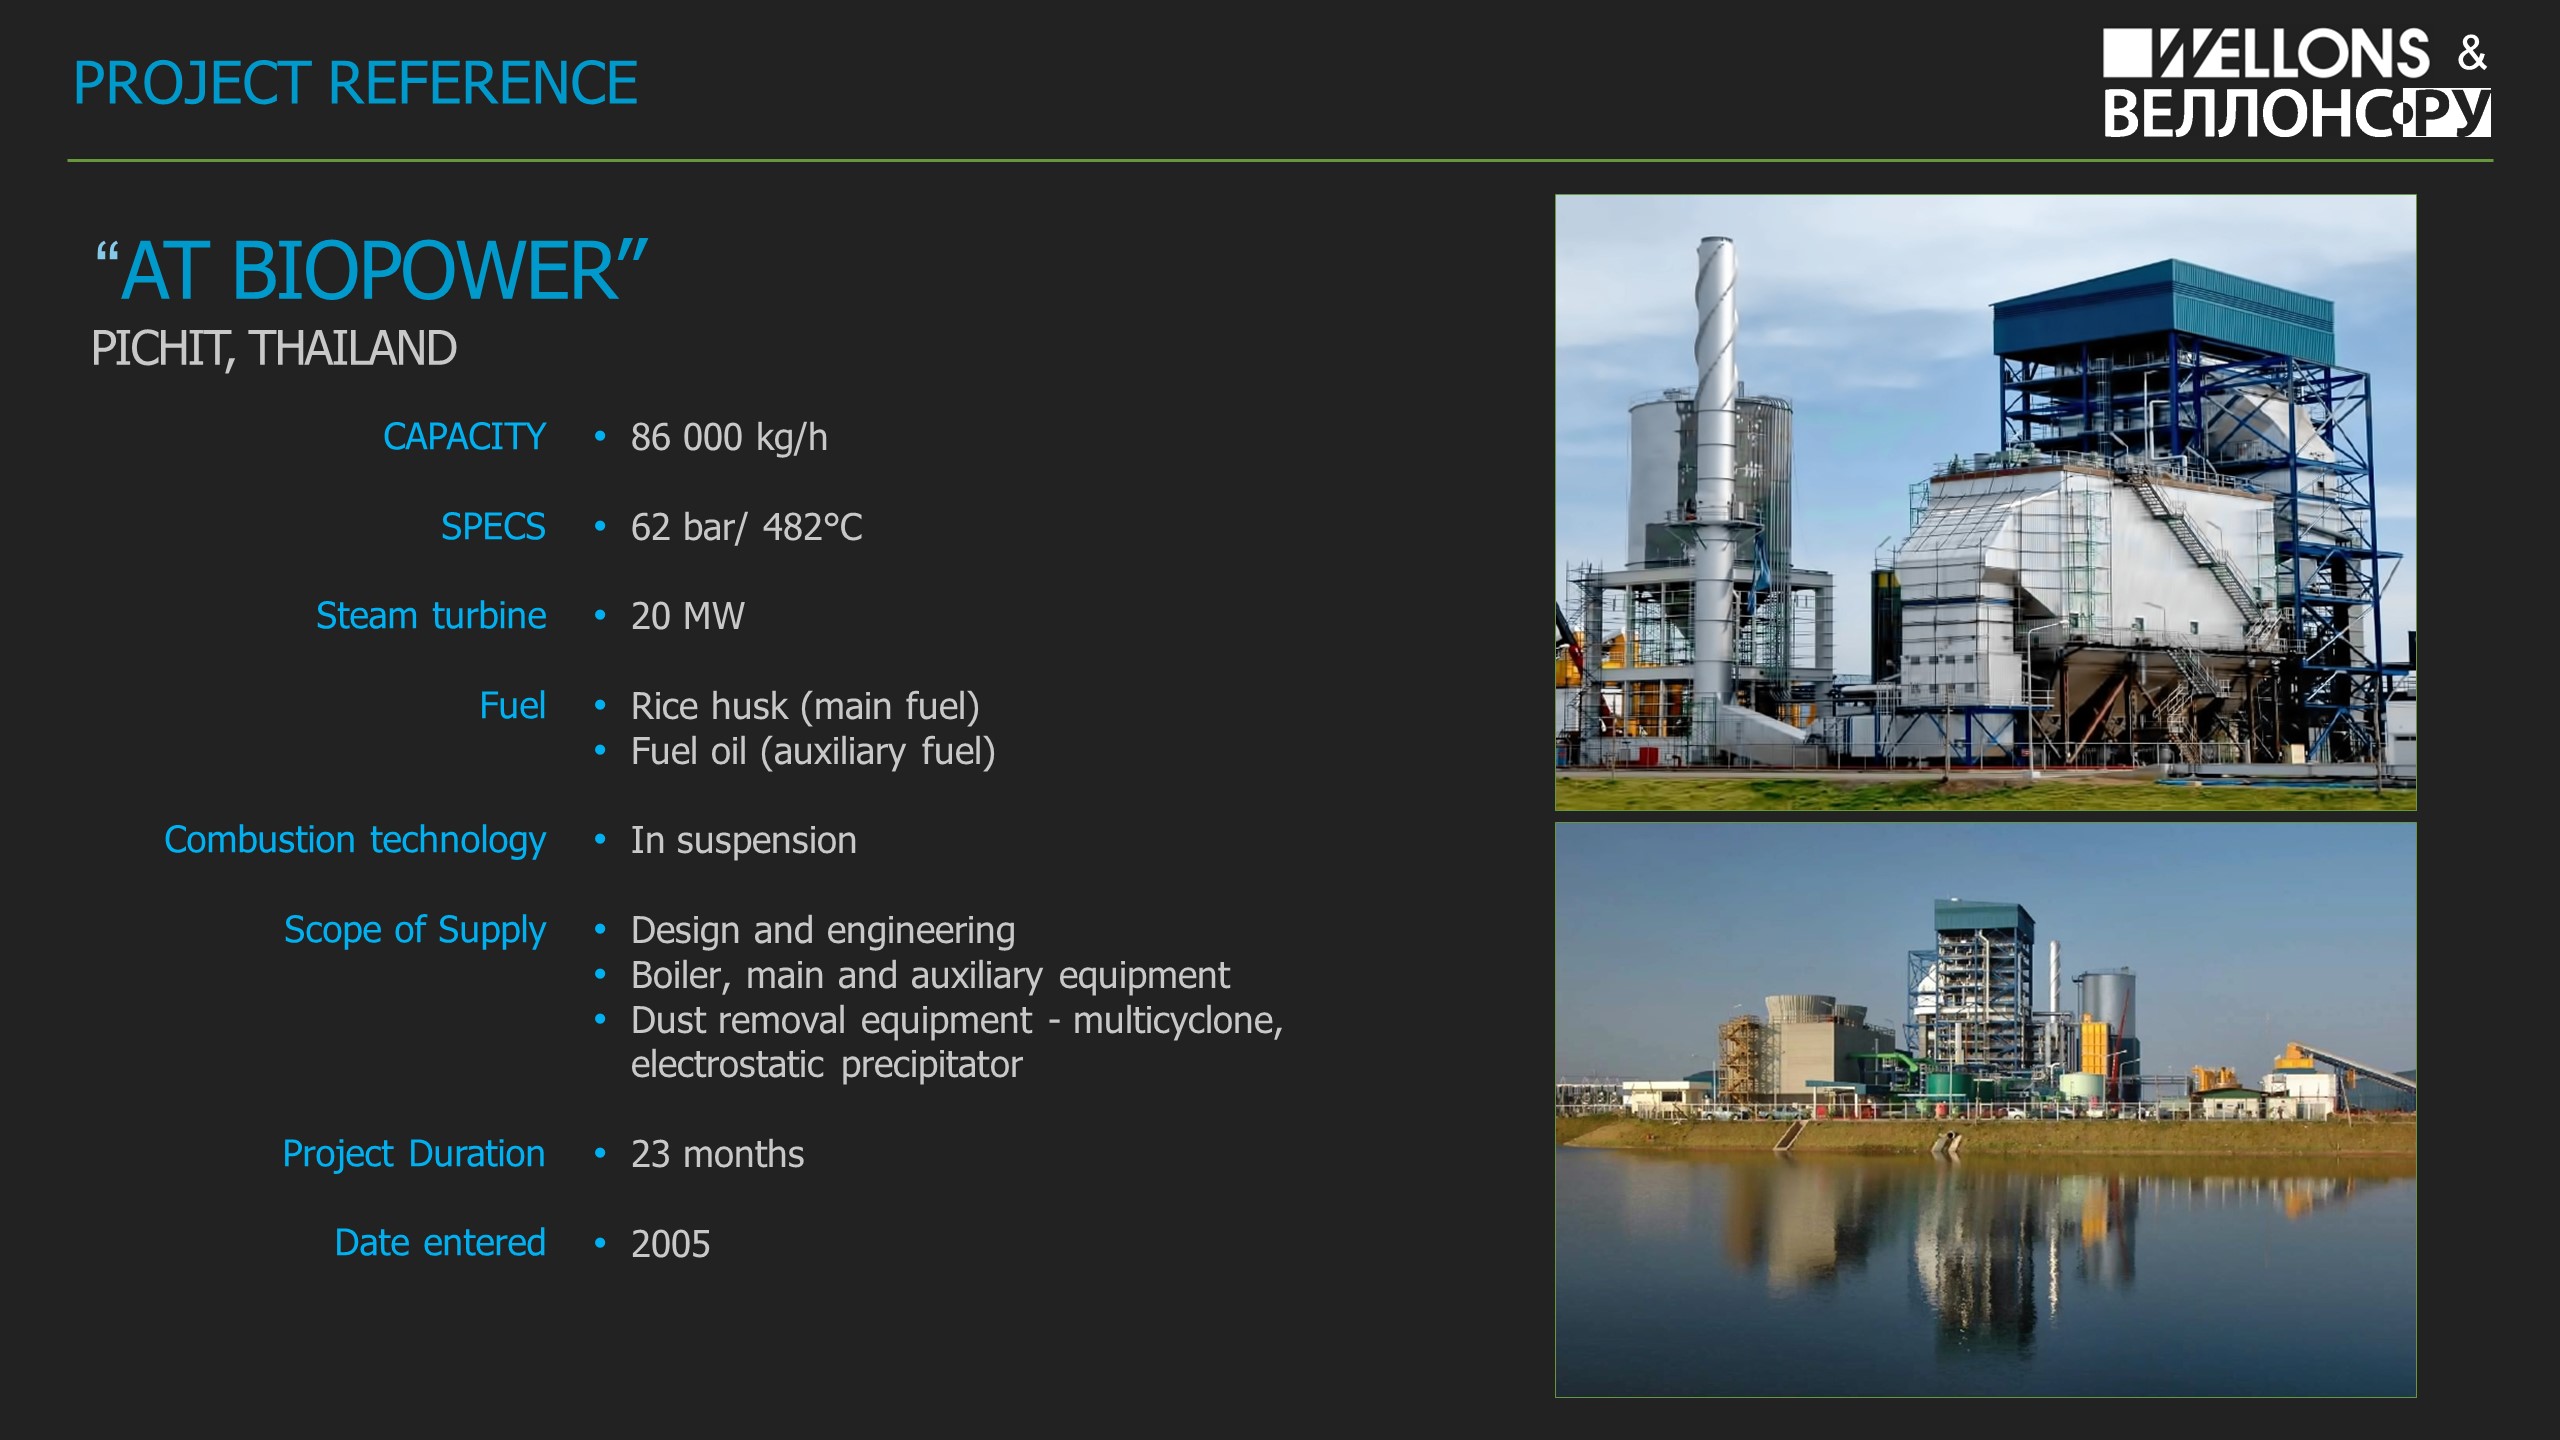The width and height of the screenshot is (2560, 1440).
Task: Select the PICHIT, THAILAND location subtitle
Action: [274, 349]
